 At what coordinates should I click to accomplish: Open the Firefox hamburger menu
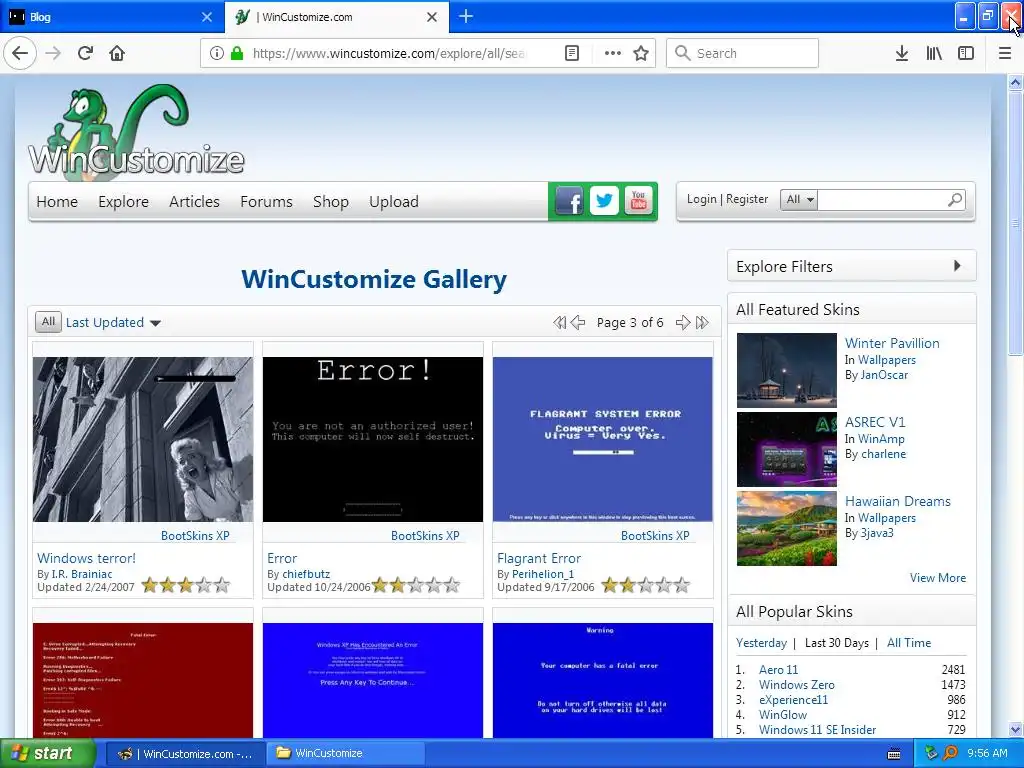tap(1005, 53)
